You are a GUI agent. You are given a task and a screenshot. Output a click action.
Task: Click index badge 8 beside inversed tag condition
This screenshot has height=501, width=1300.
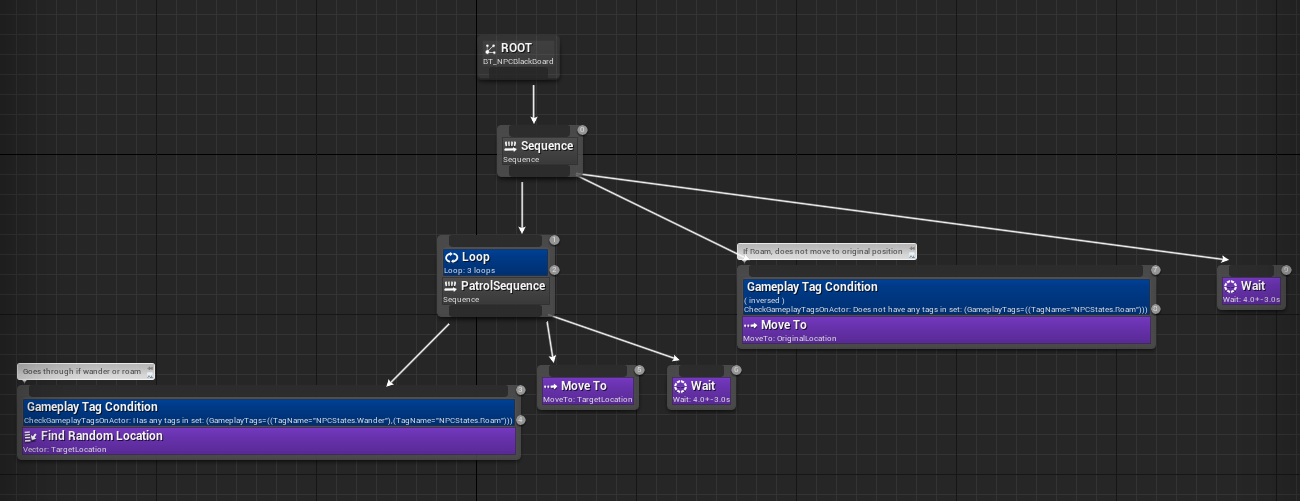point(1155,309)
